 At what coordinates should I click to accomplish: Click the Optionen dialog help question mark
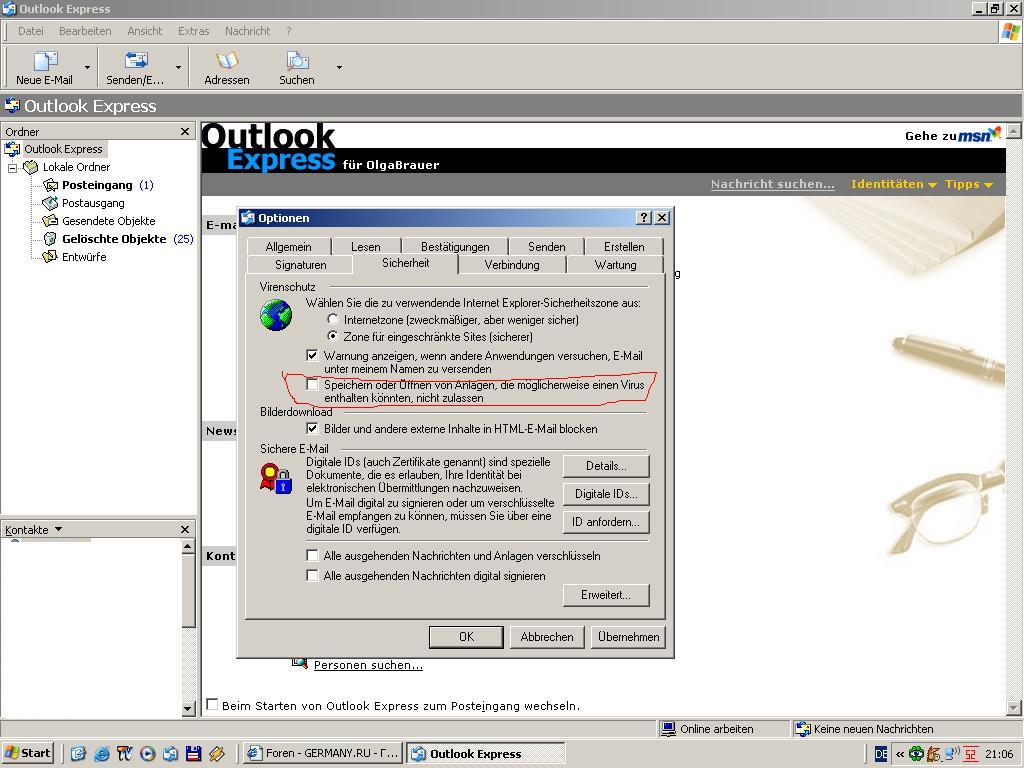click(x=644, y=217)
